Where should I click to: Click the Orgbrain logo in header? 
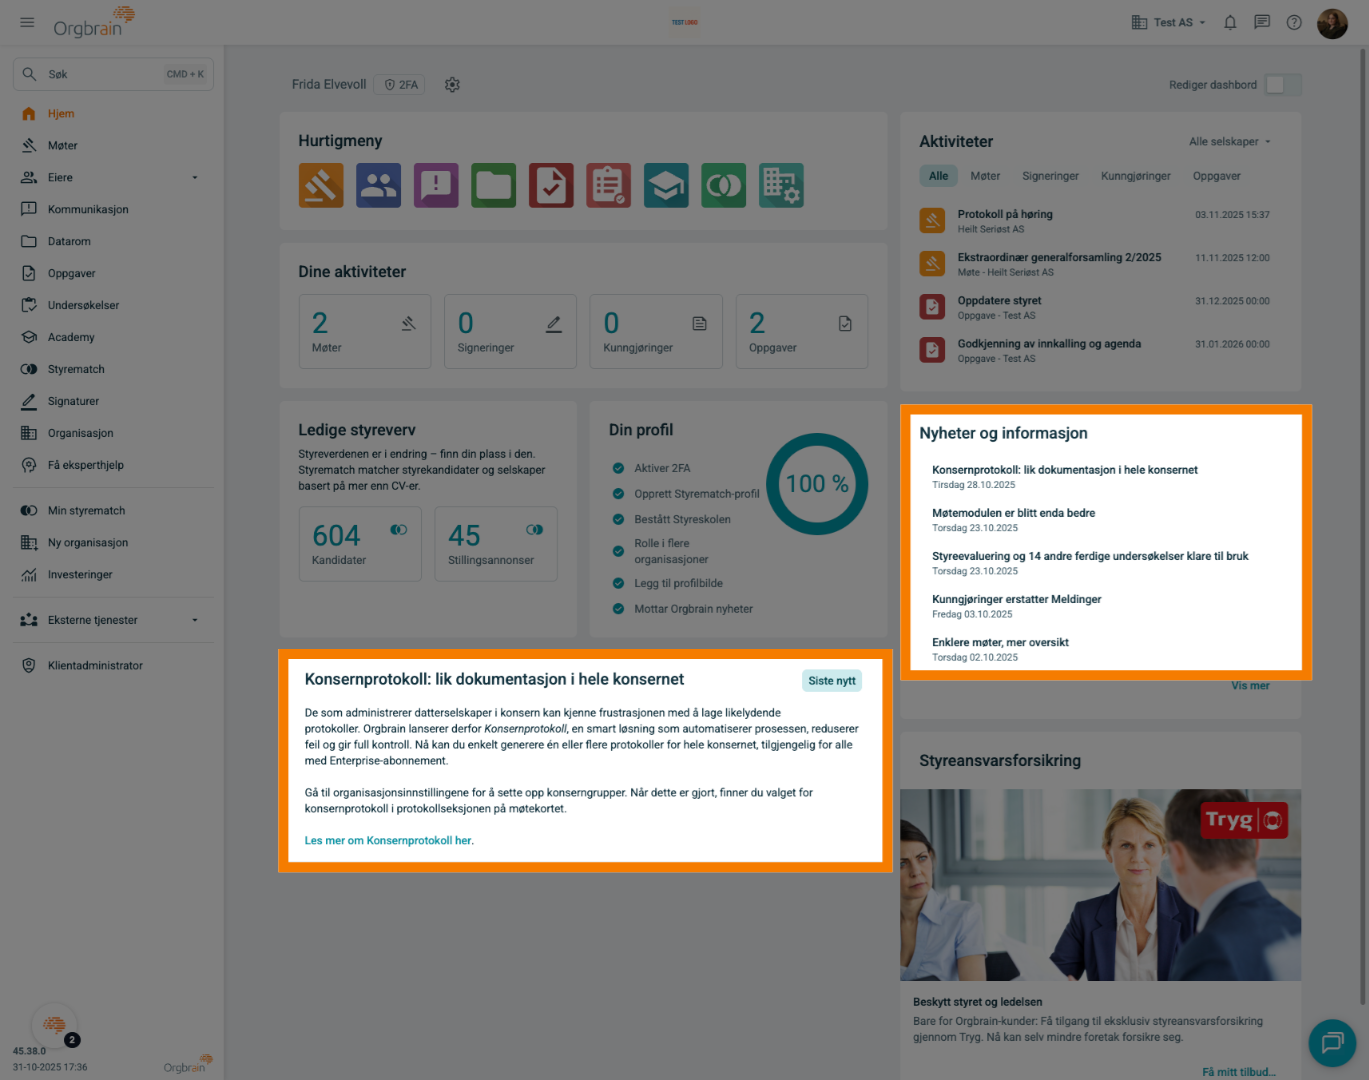coord(94,22)
